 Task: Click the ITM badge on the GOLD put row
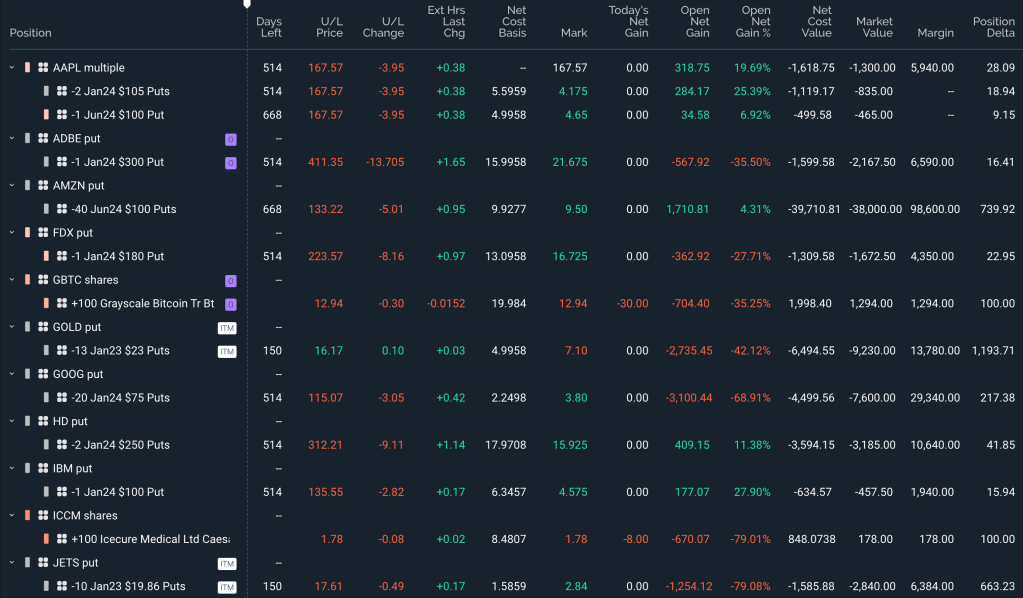(x=227, y=328)
